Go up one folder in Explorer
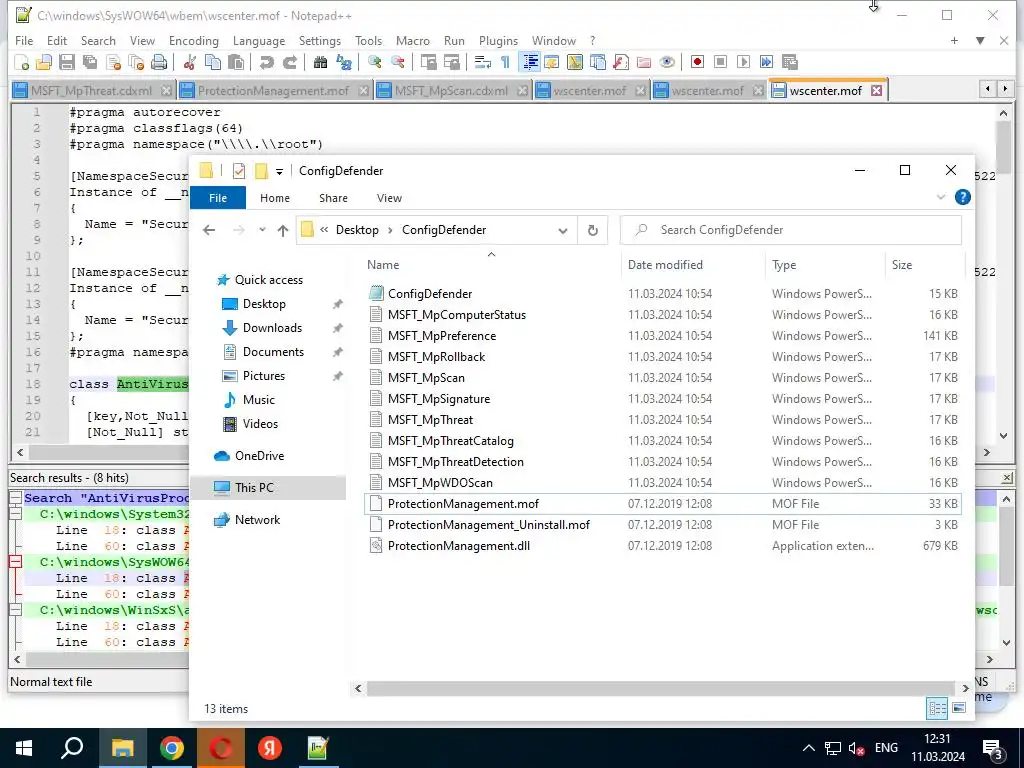The image size is (1024, 768). [x=283, y=230]
